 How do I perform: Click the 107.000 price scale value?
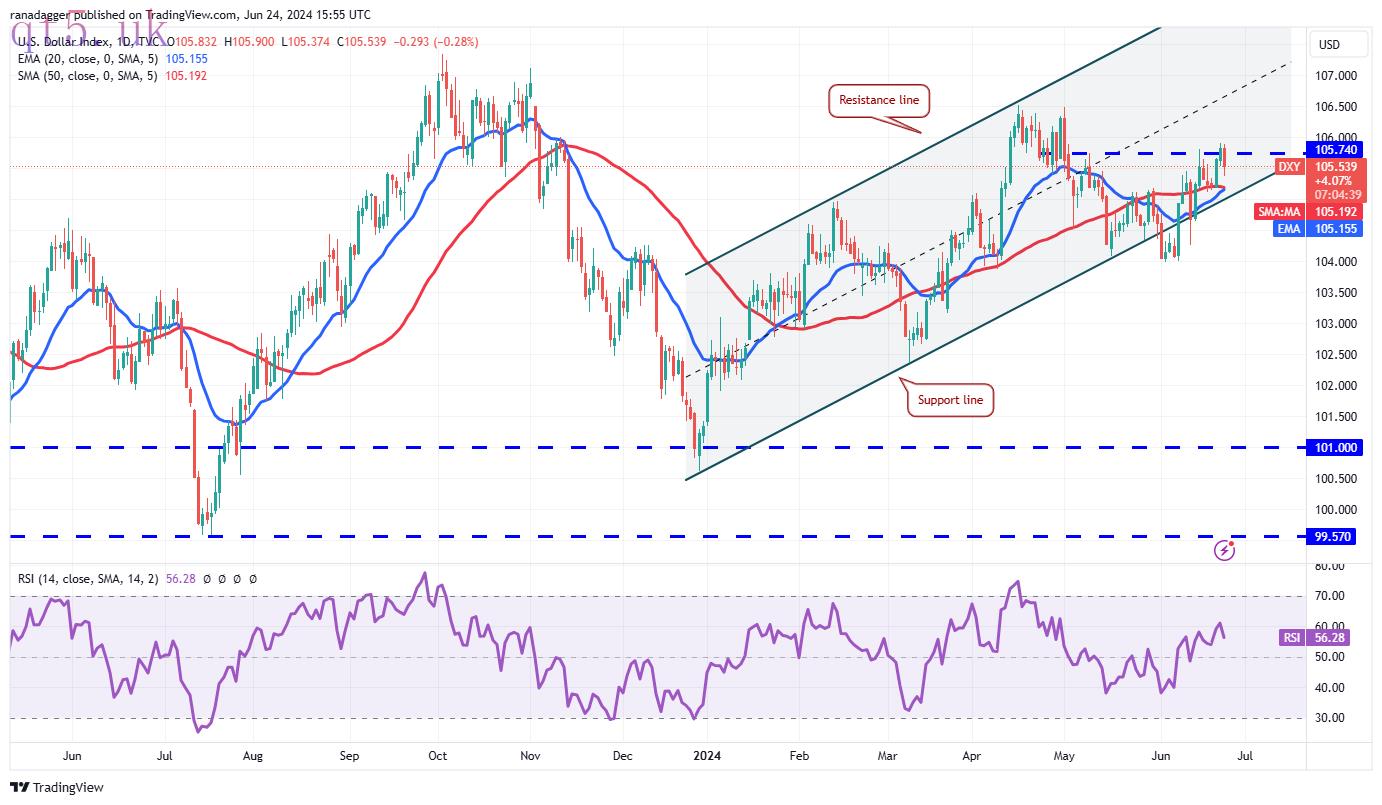[1336, 76]
